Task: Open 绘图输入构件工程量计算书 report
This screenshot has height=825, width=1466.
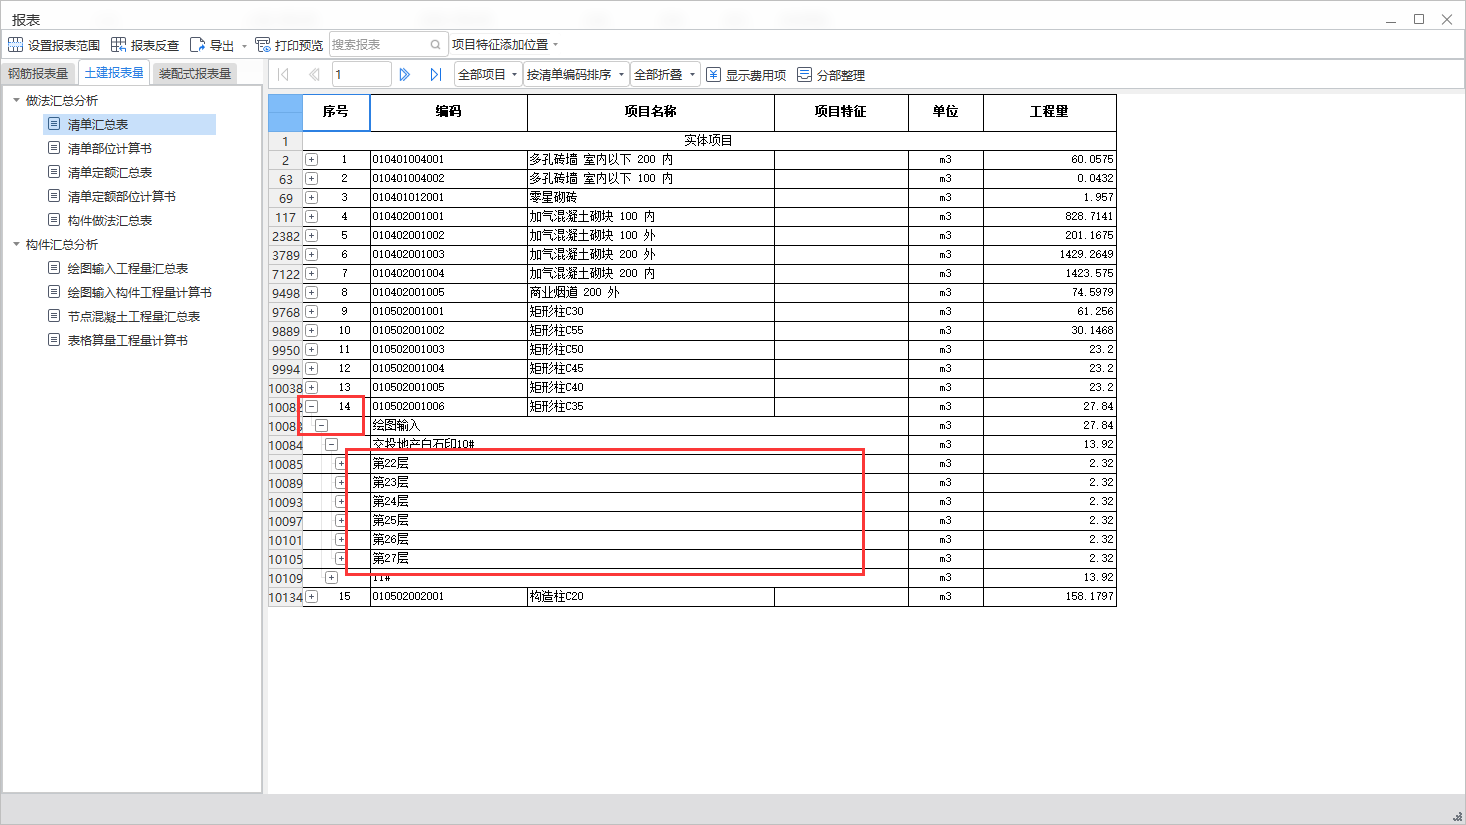Action: click(x=139, y=292)
